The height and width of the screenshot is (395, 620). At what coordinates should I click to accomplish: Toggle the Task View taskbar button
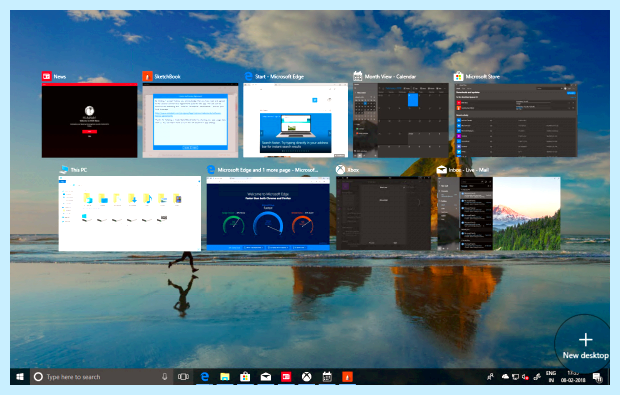(x=183, y=377)
